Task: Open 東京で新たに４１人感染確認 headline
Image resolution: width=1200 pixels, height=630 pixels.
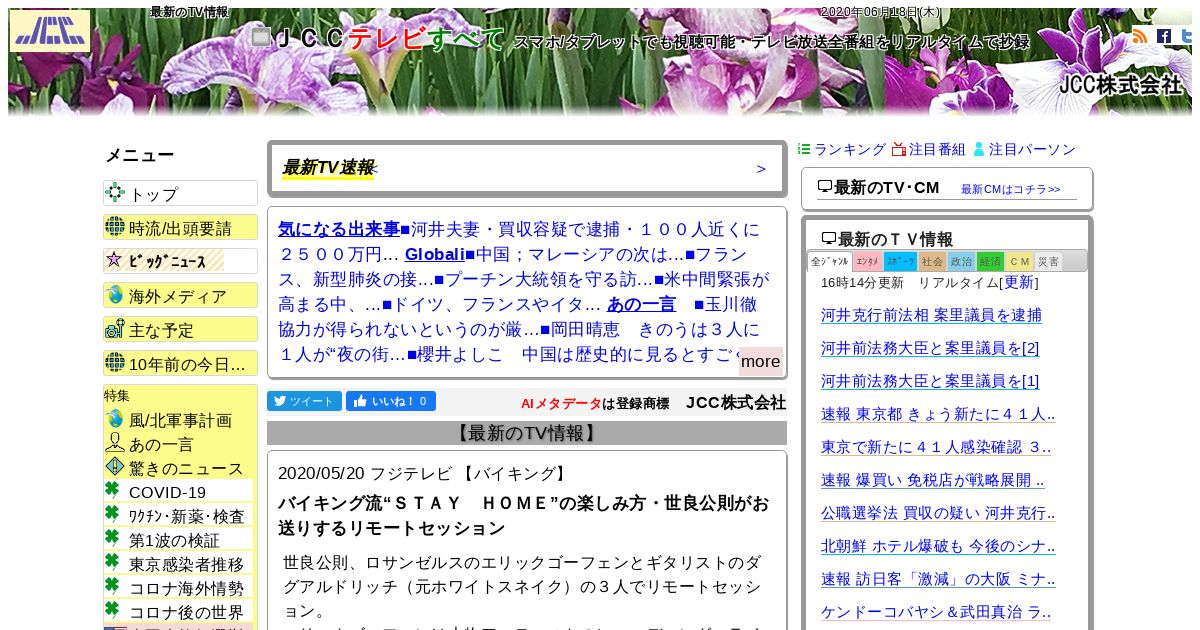Action: 936,447
